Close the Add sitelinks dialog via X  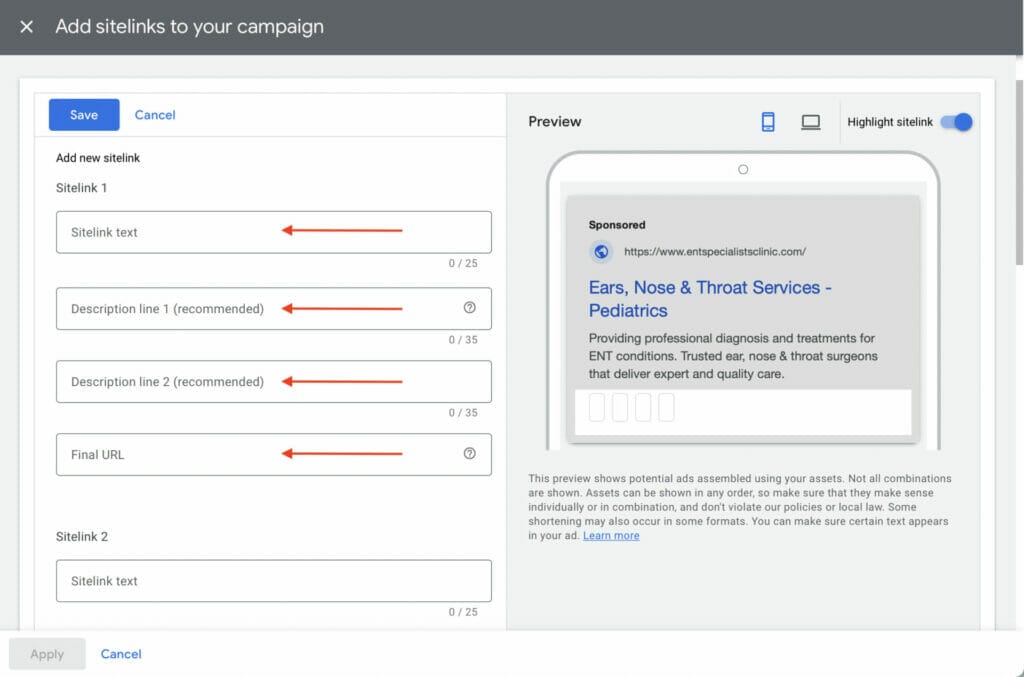(25, 26)
